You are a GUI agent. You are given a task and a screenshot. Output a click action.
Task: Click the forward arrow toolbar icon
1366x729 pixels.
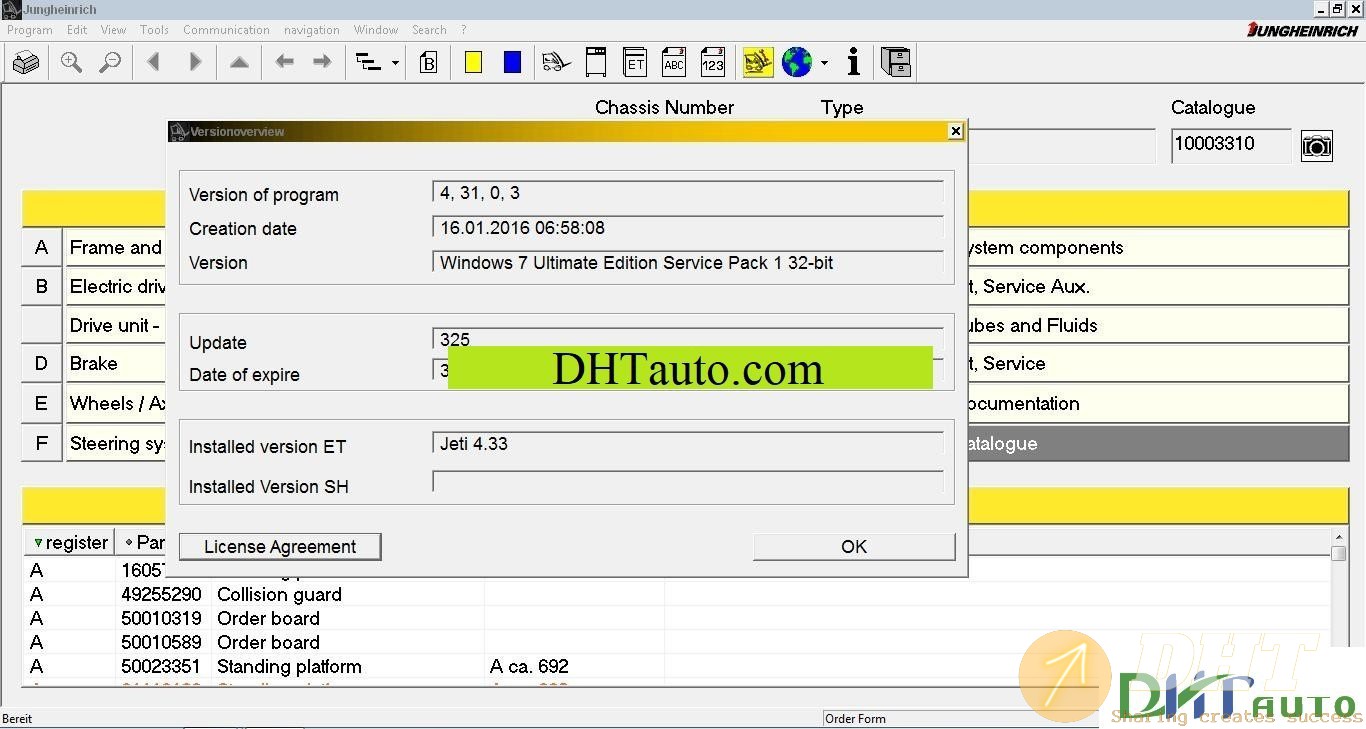point(322,62)
